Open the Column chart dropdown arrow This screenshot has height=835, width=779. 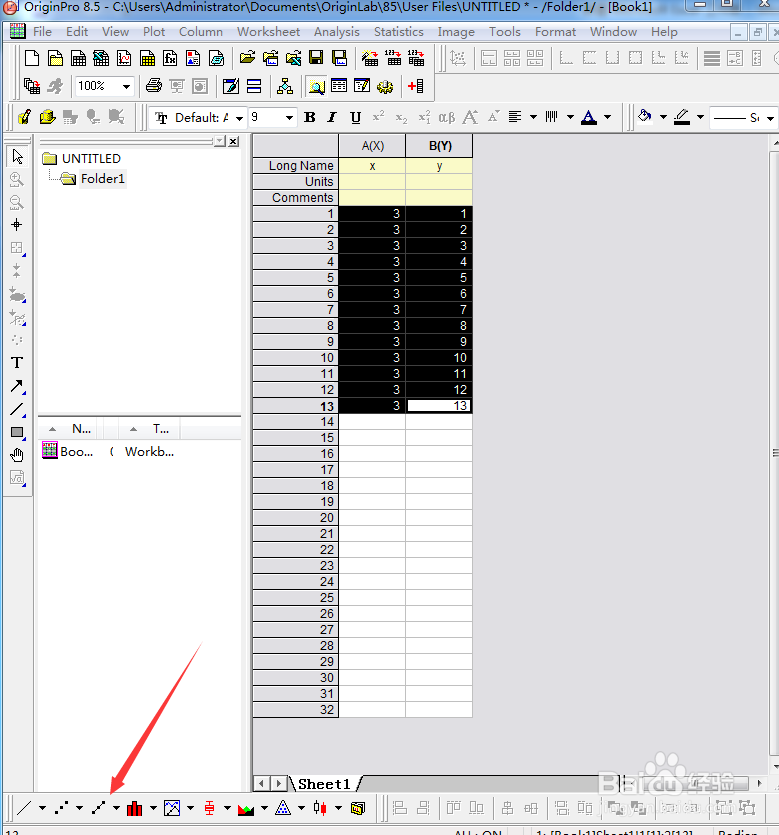[x=153, y=808]
